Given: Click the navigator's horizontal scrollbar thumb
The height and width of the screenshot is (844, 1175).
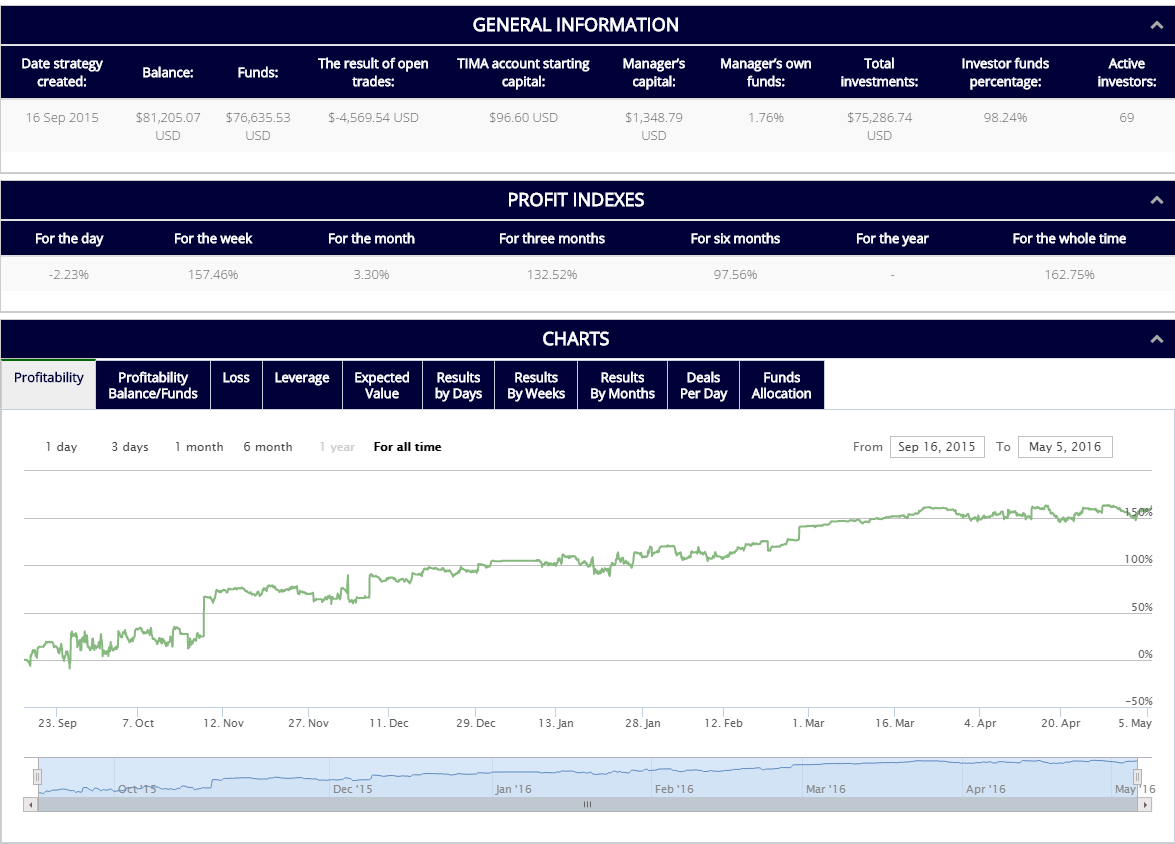Looking at the screenshot, I should [x=587, y=804].
